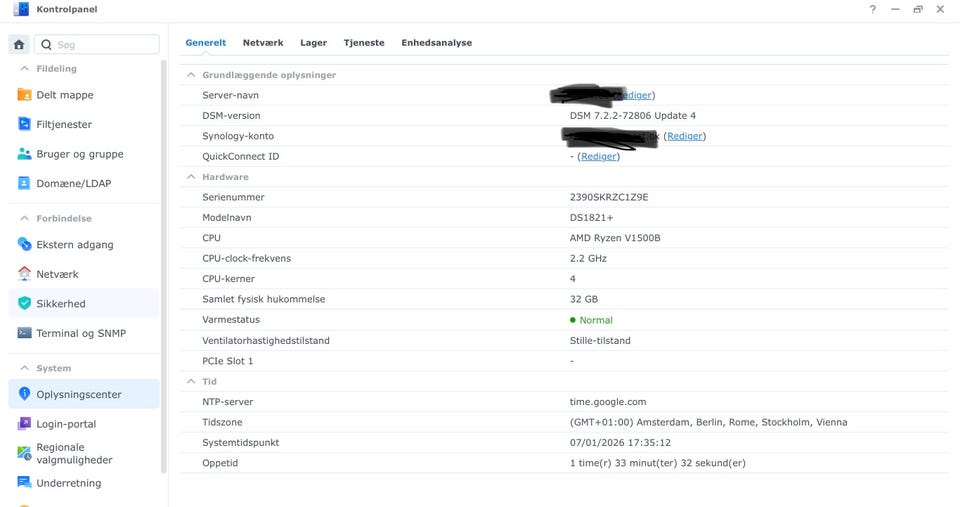Click the Stille-tilstand fan mode value

[x=600, y=340]
